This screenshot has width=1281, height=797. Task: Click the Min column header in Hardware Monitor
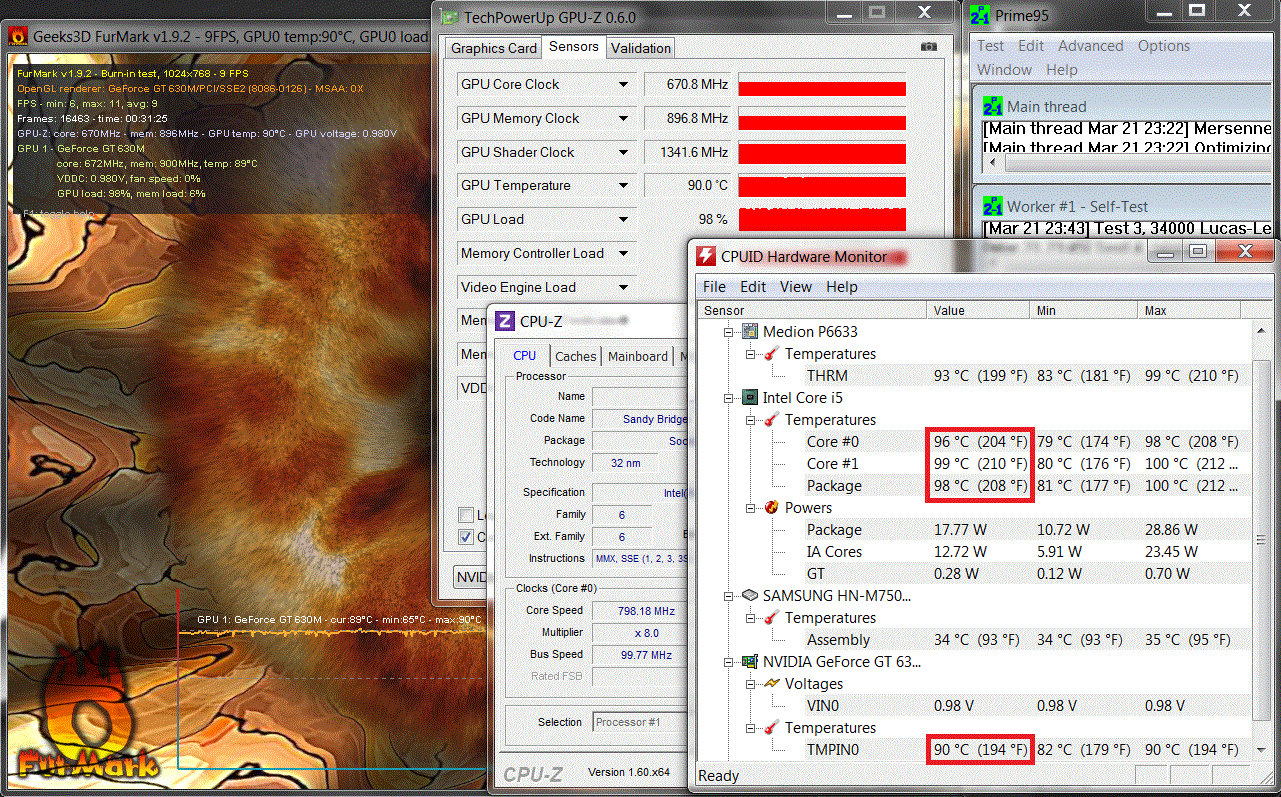(1085, 311)
